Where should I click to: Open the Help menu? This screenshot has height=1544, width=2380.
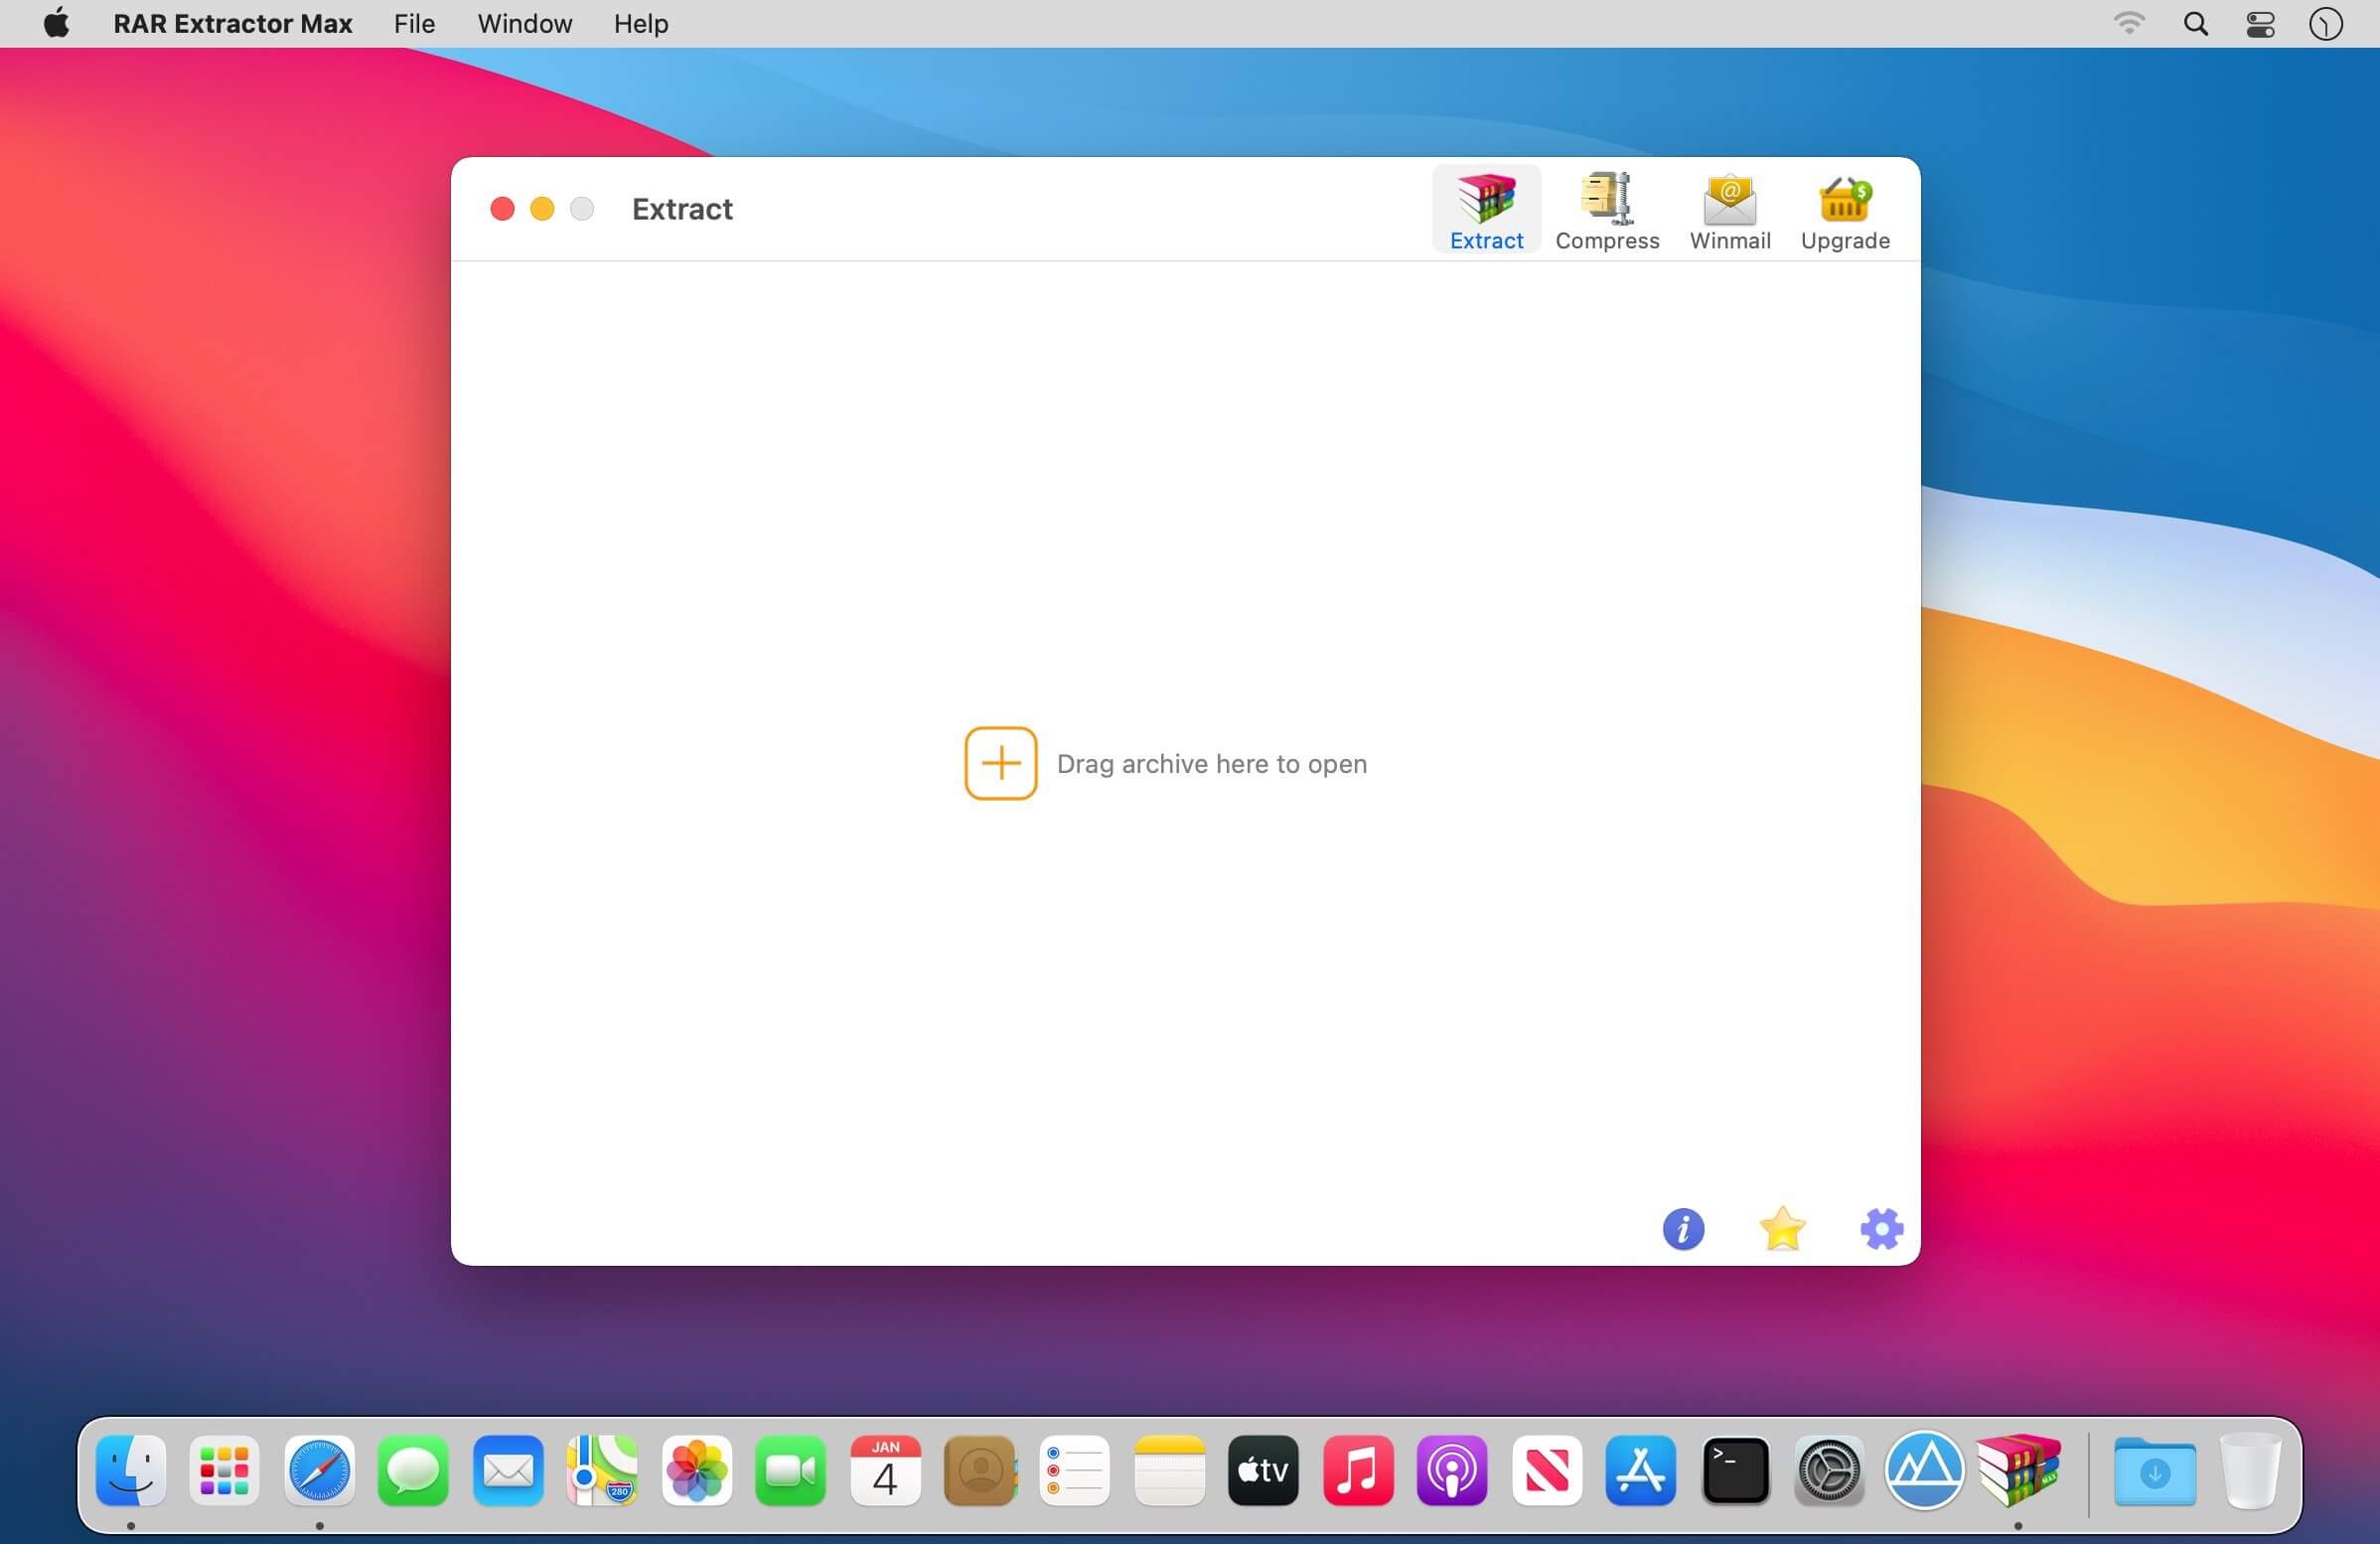(x=640, y=23)
